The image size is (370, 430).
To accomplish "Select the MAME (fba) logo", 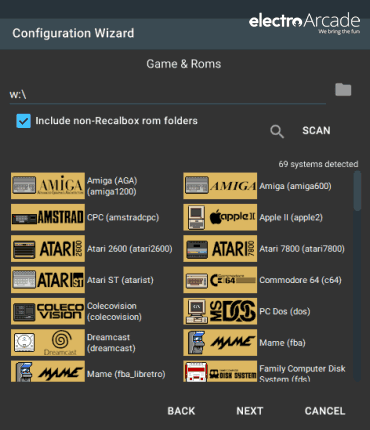I will coord(220,343).
